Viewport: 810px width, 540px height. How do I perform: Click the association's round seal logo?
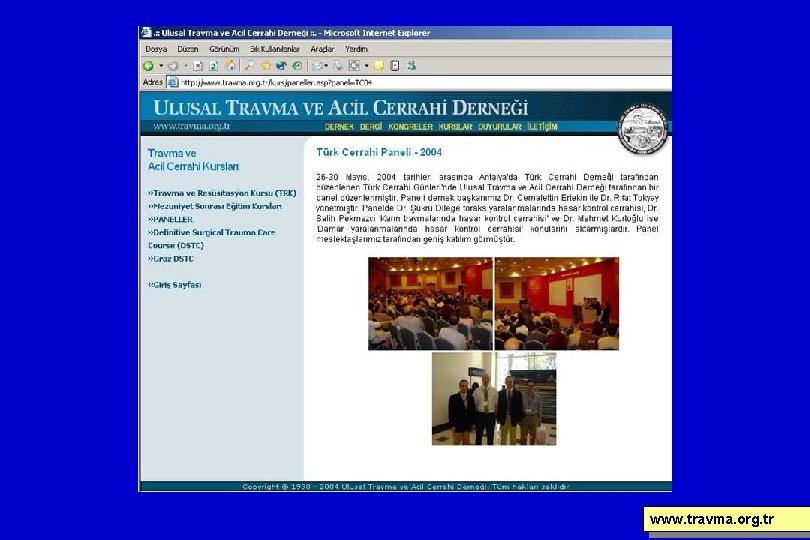643,129
